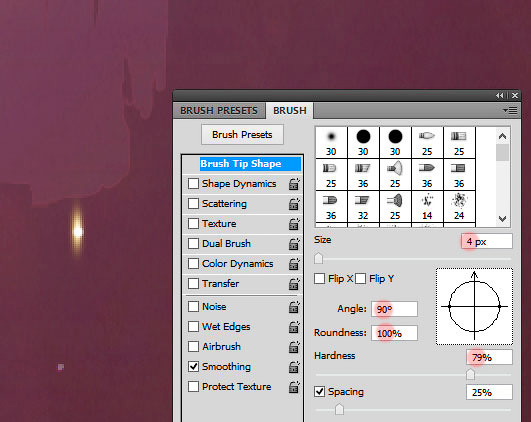
Task: Pick the splatter brush tip labeled 14
Action: tap(427, 206)
